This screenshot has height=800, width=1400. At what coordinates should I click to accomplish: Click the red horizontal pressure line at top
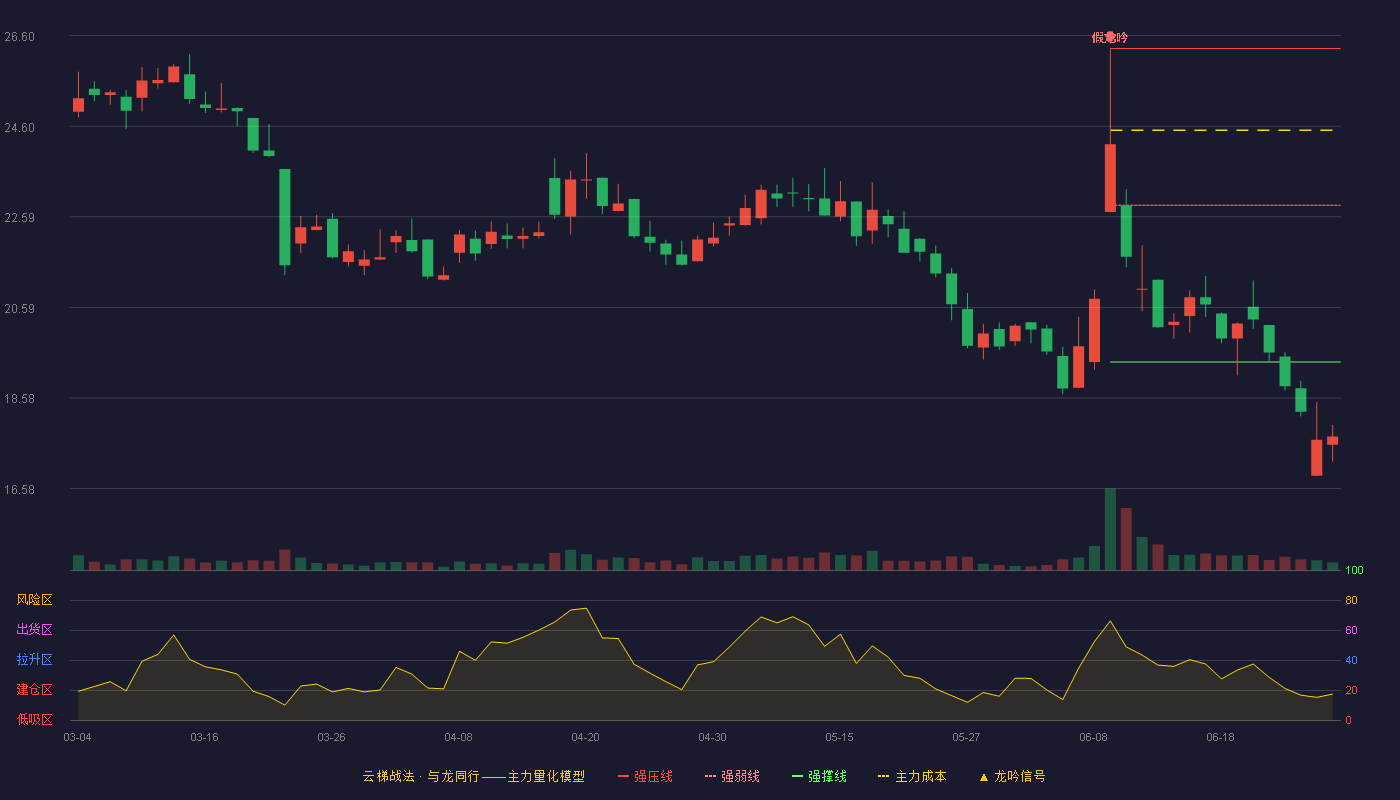[x=1225, y=48]
